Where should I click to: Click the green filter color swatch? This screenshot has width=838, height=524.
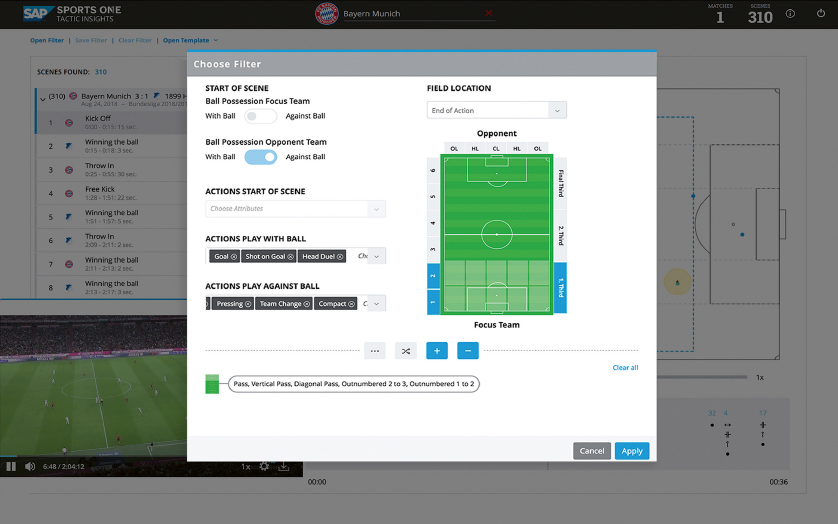[212, 384]
